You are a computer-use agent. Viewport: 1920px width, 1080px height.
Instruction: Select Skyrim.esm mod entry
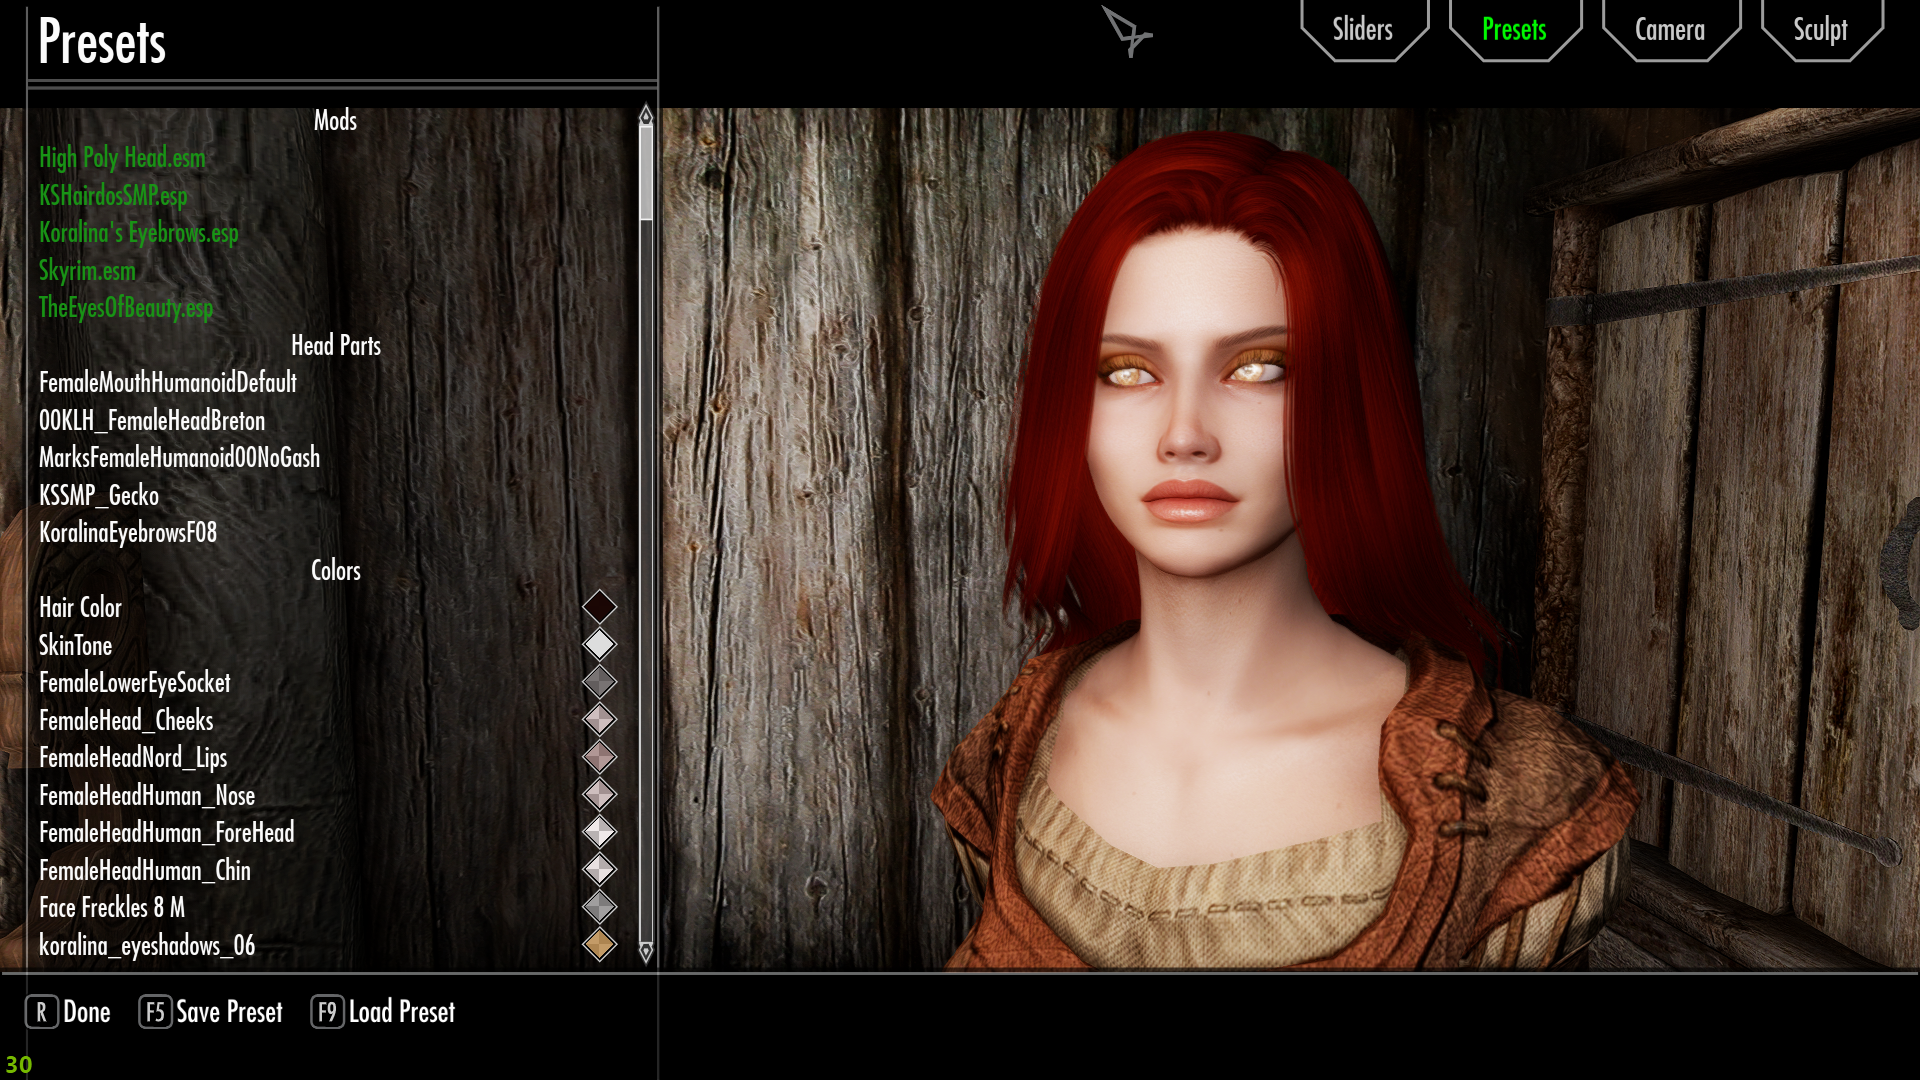(x=87, y=270)
